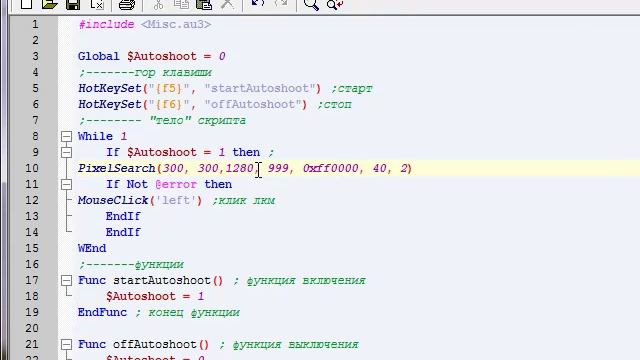The image size is (640, 360).
Task: Click the PixelSearch function name
Action: click(x=117, y=168)
